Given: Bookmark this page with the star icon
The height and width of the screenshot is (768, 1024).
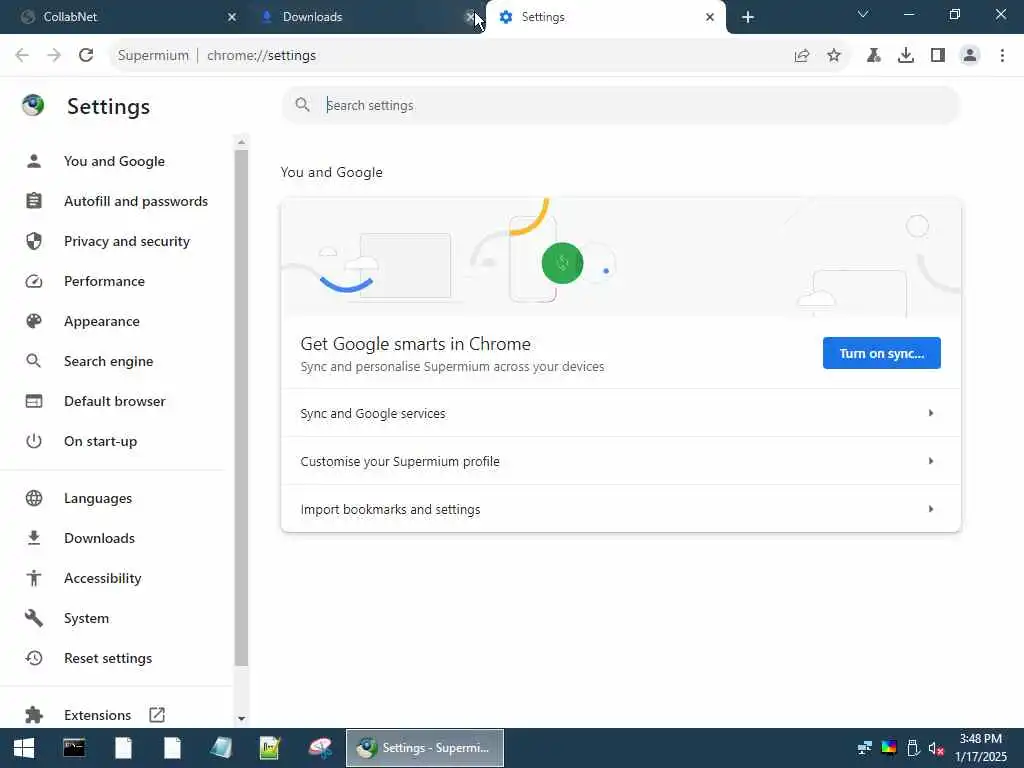Looking at the screenshot, I should 834,55.
